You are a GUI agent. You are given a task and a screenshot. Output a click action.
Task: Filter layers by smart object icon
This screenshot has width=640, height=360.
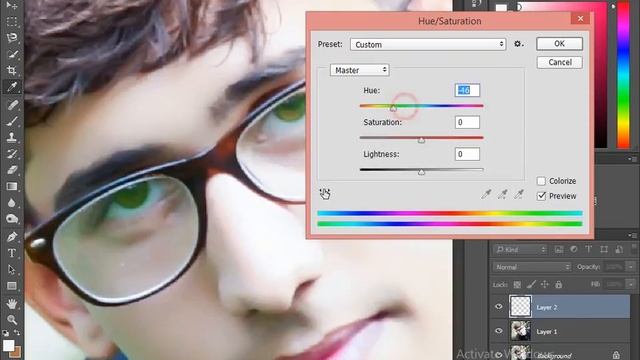pos(619,249)
